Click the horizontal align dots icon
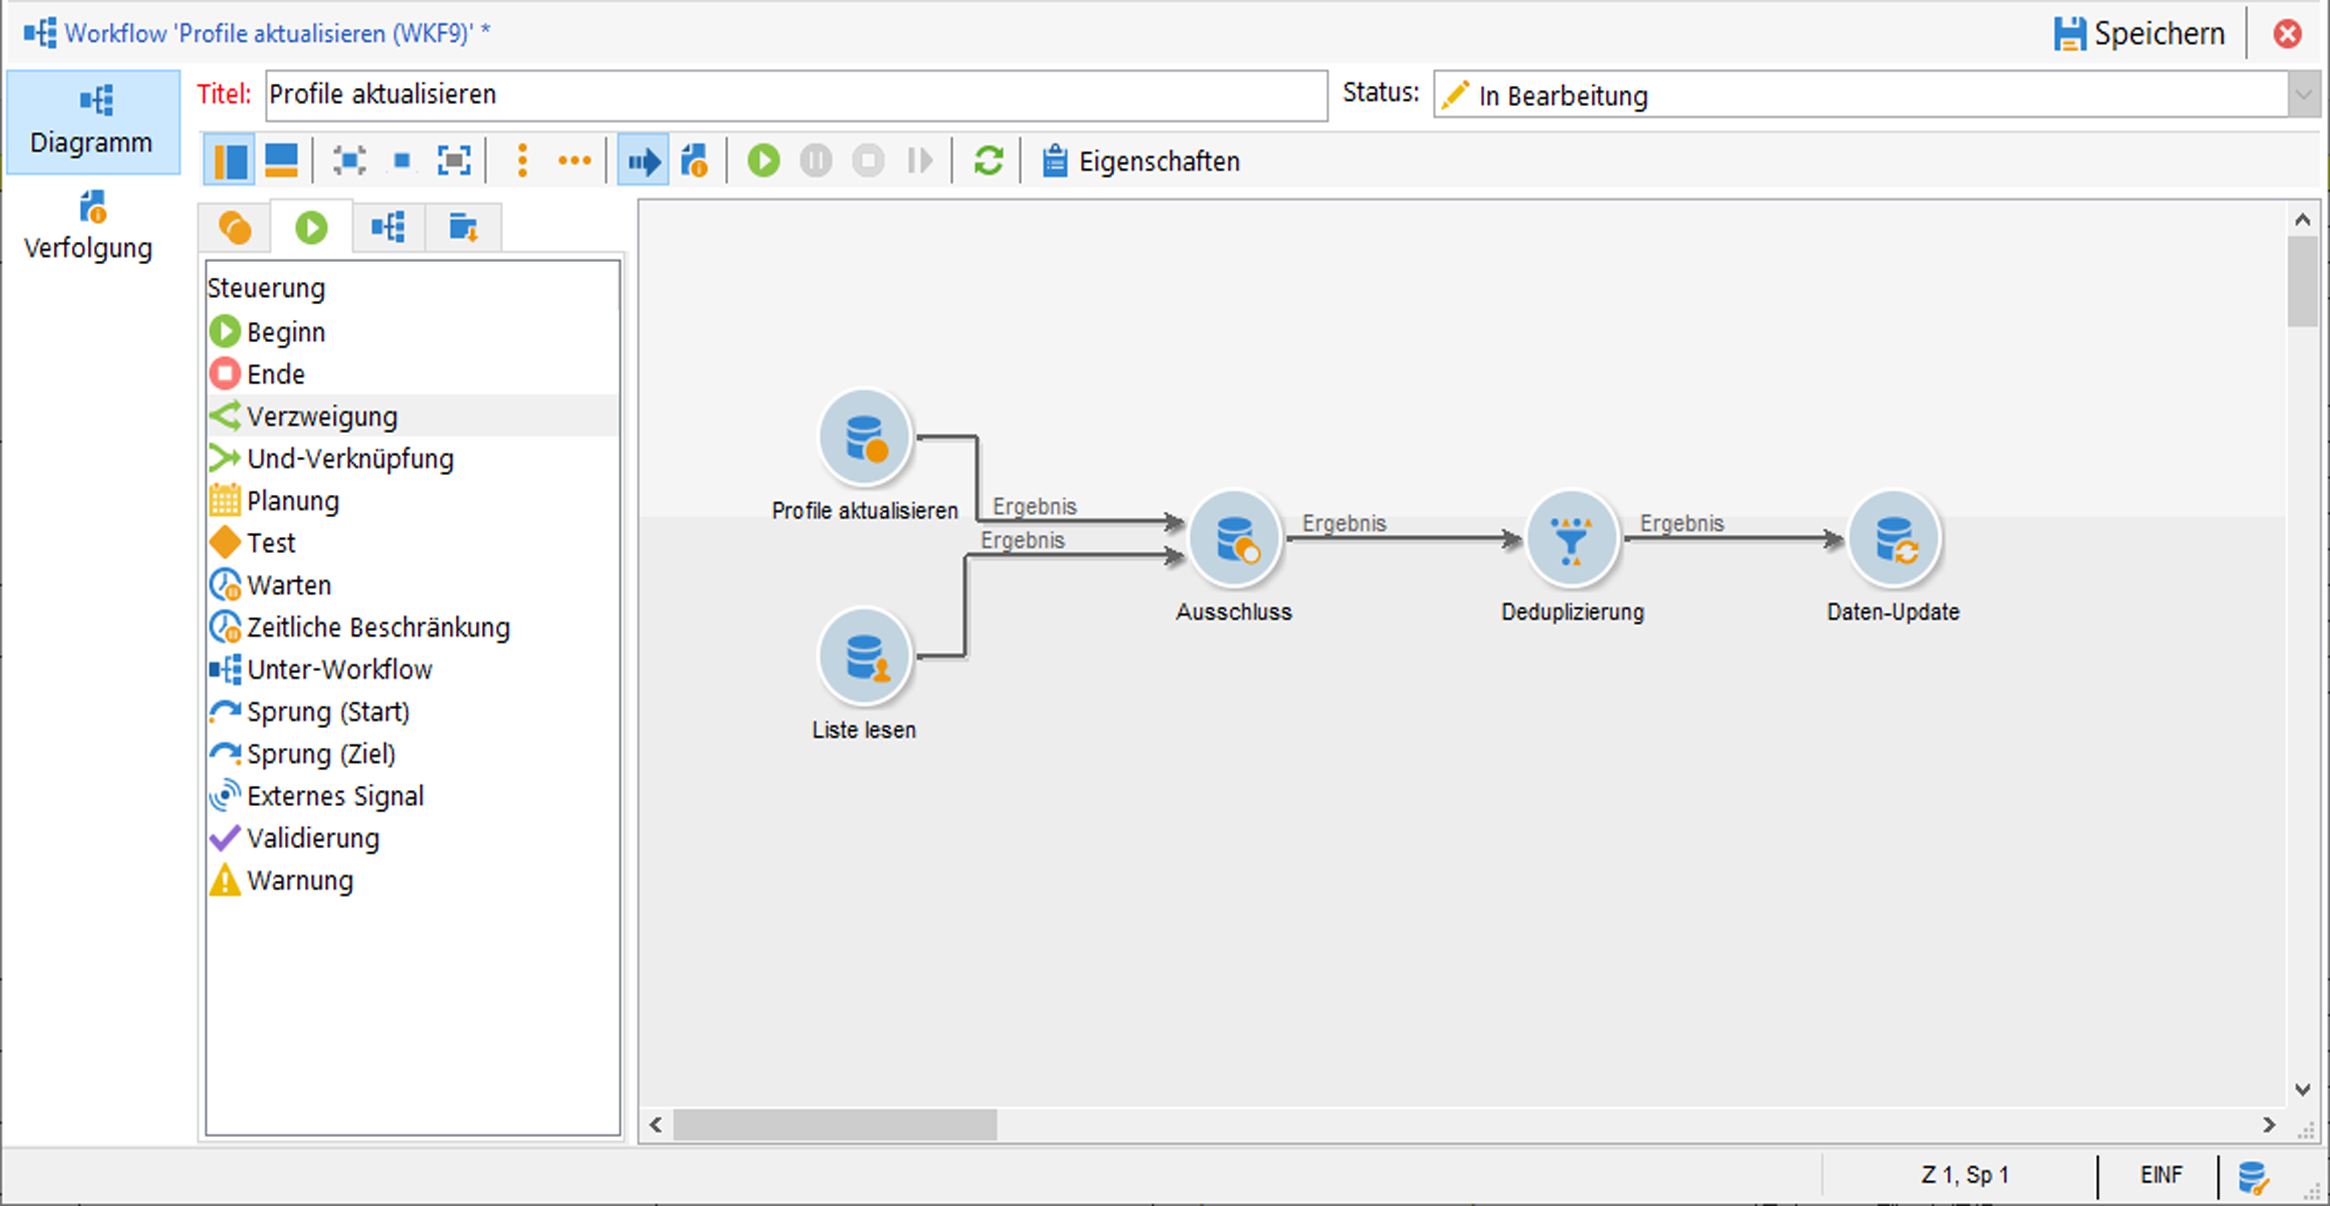Viewport: 2330px width, 1206px height. 574,161
